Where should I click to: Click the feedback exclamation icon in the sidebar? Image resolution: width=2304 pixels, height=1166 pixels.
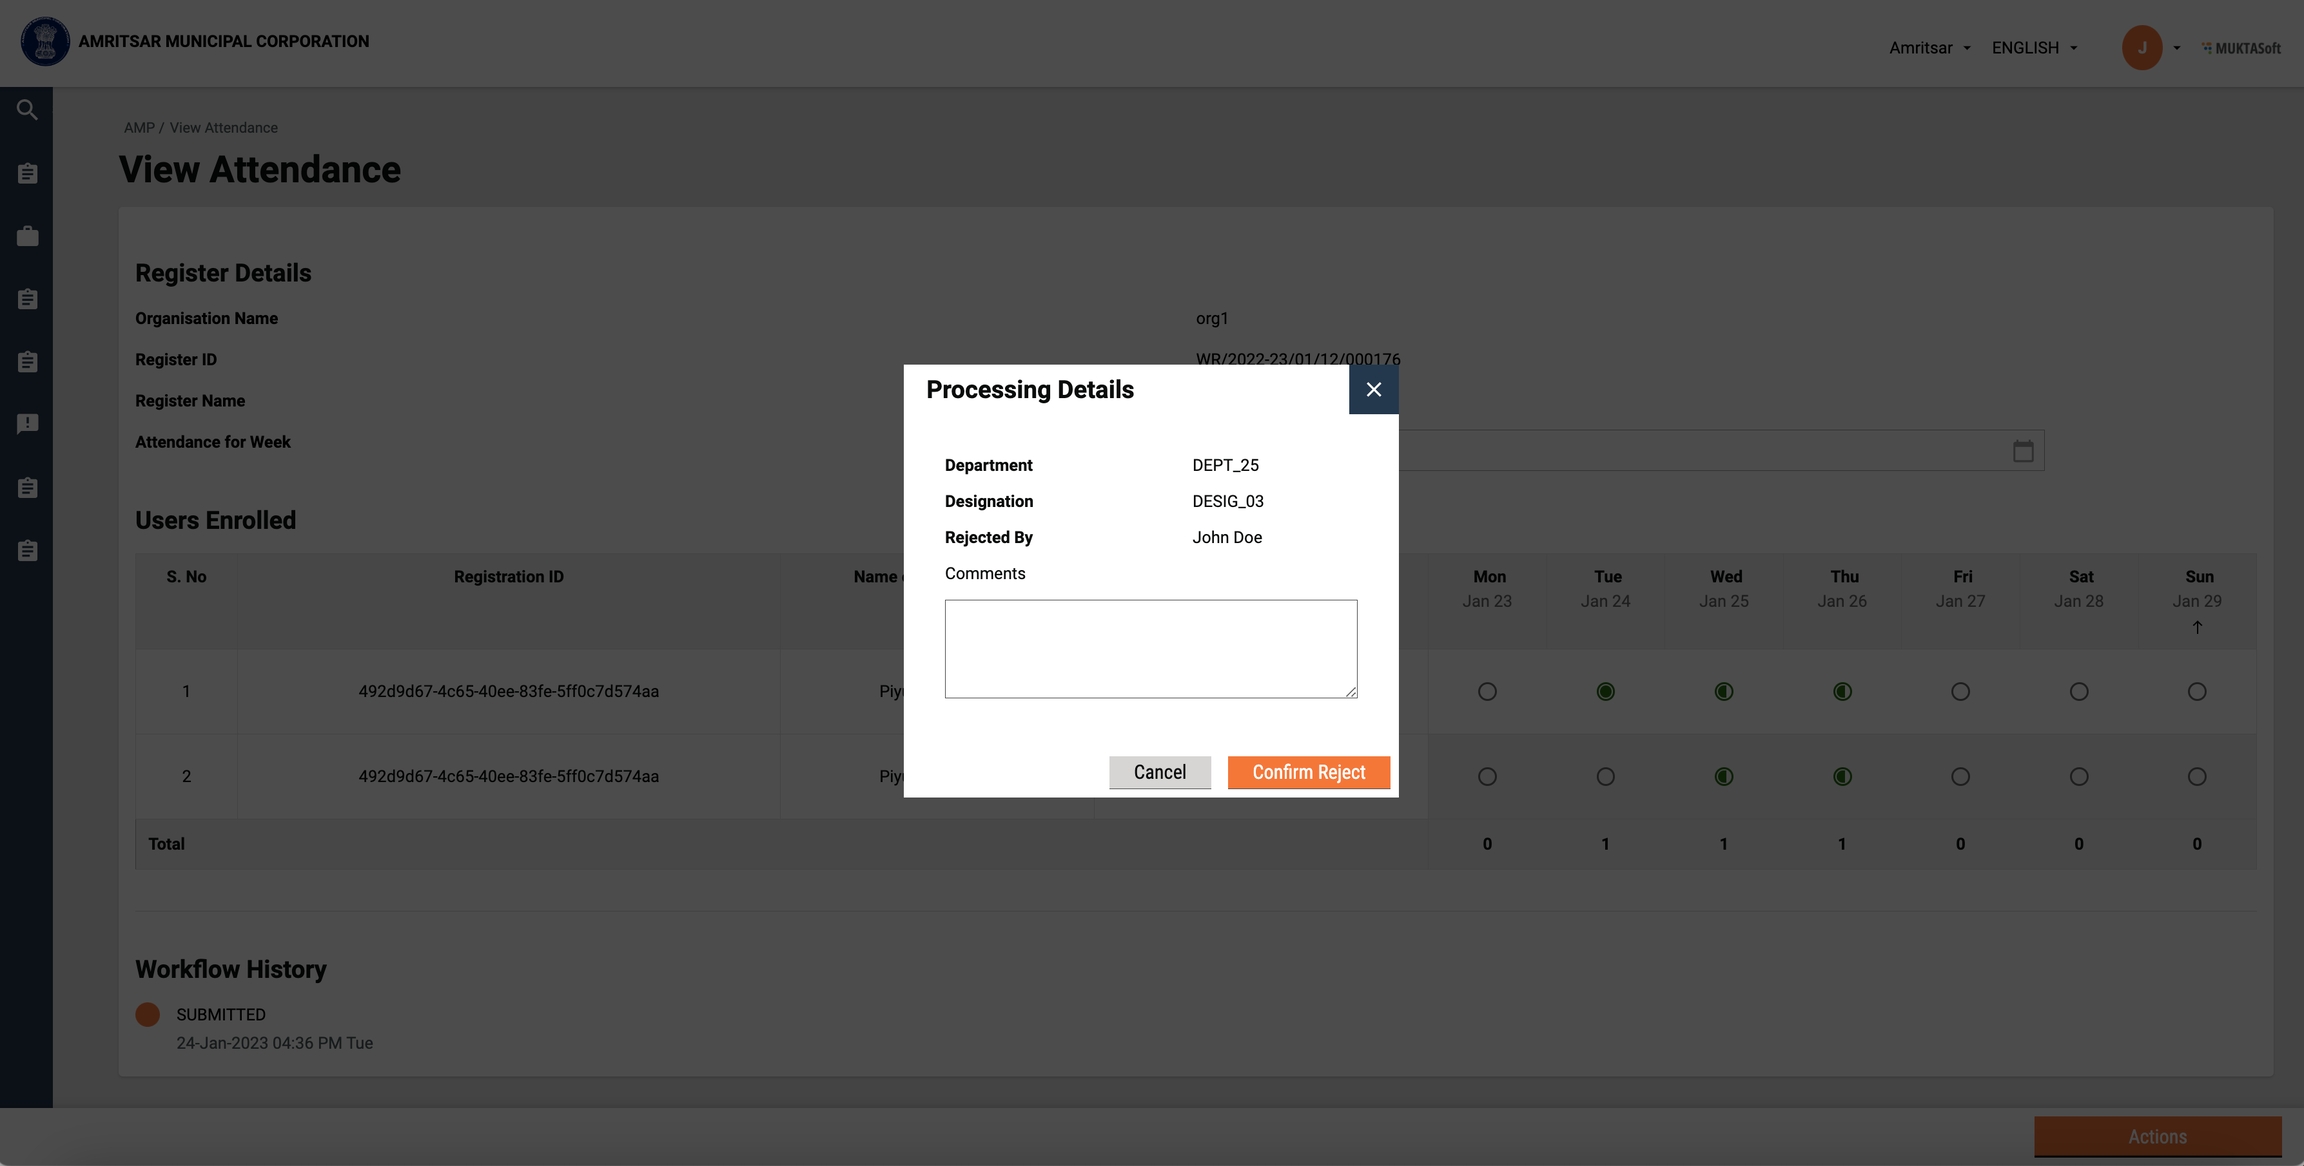pyautogui.click(x=27, y=424)
